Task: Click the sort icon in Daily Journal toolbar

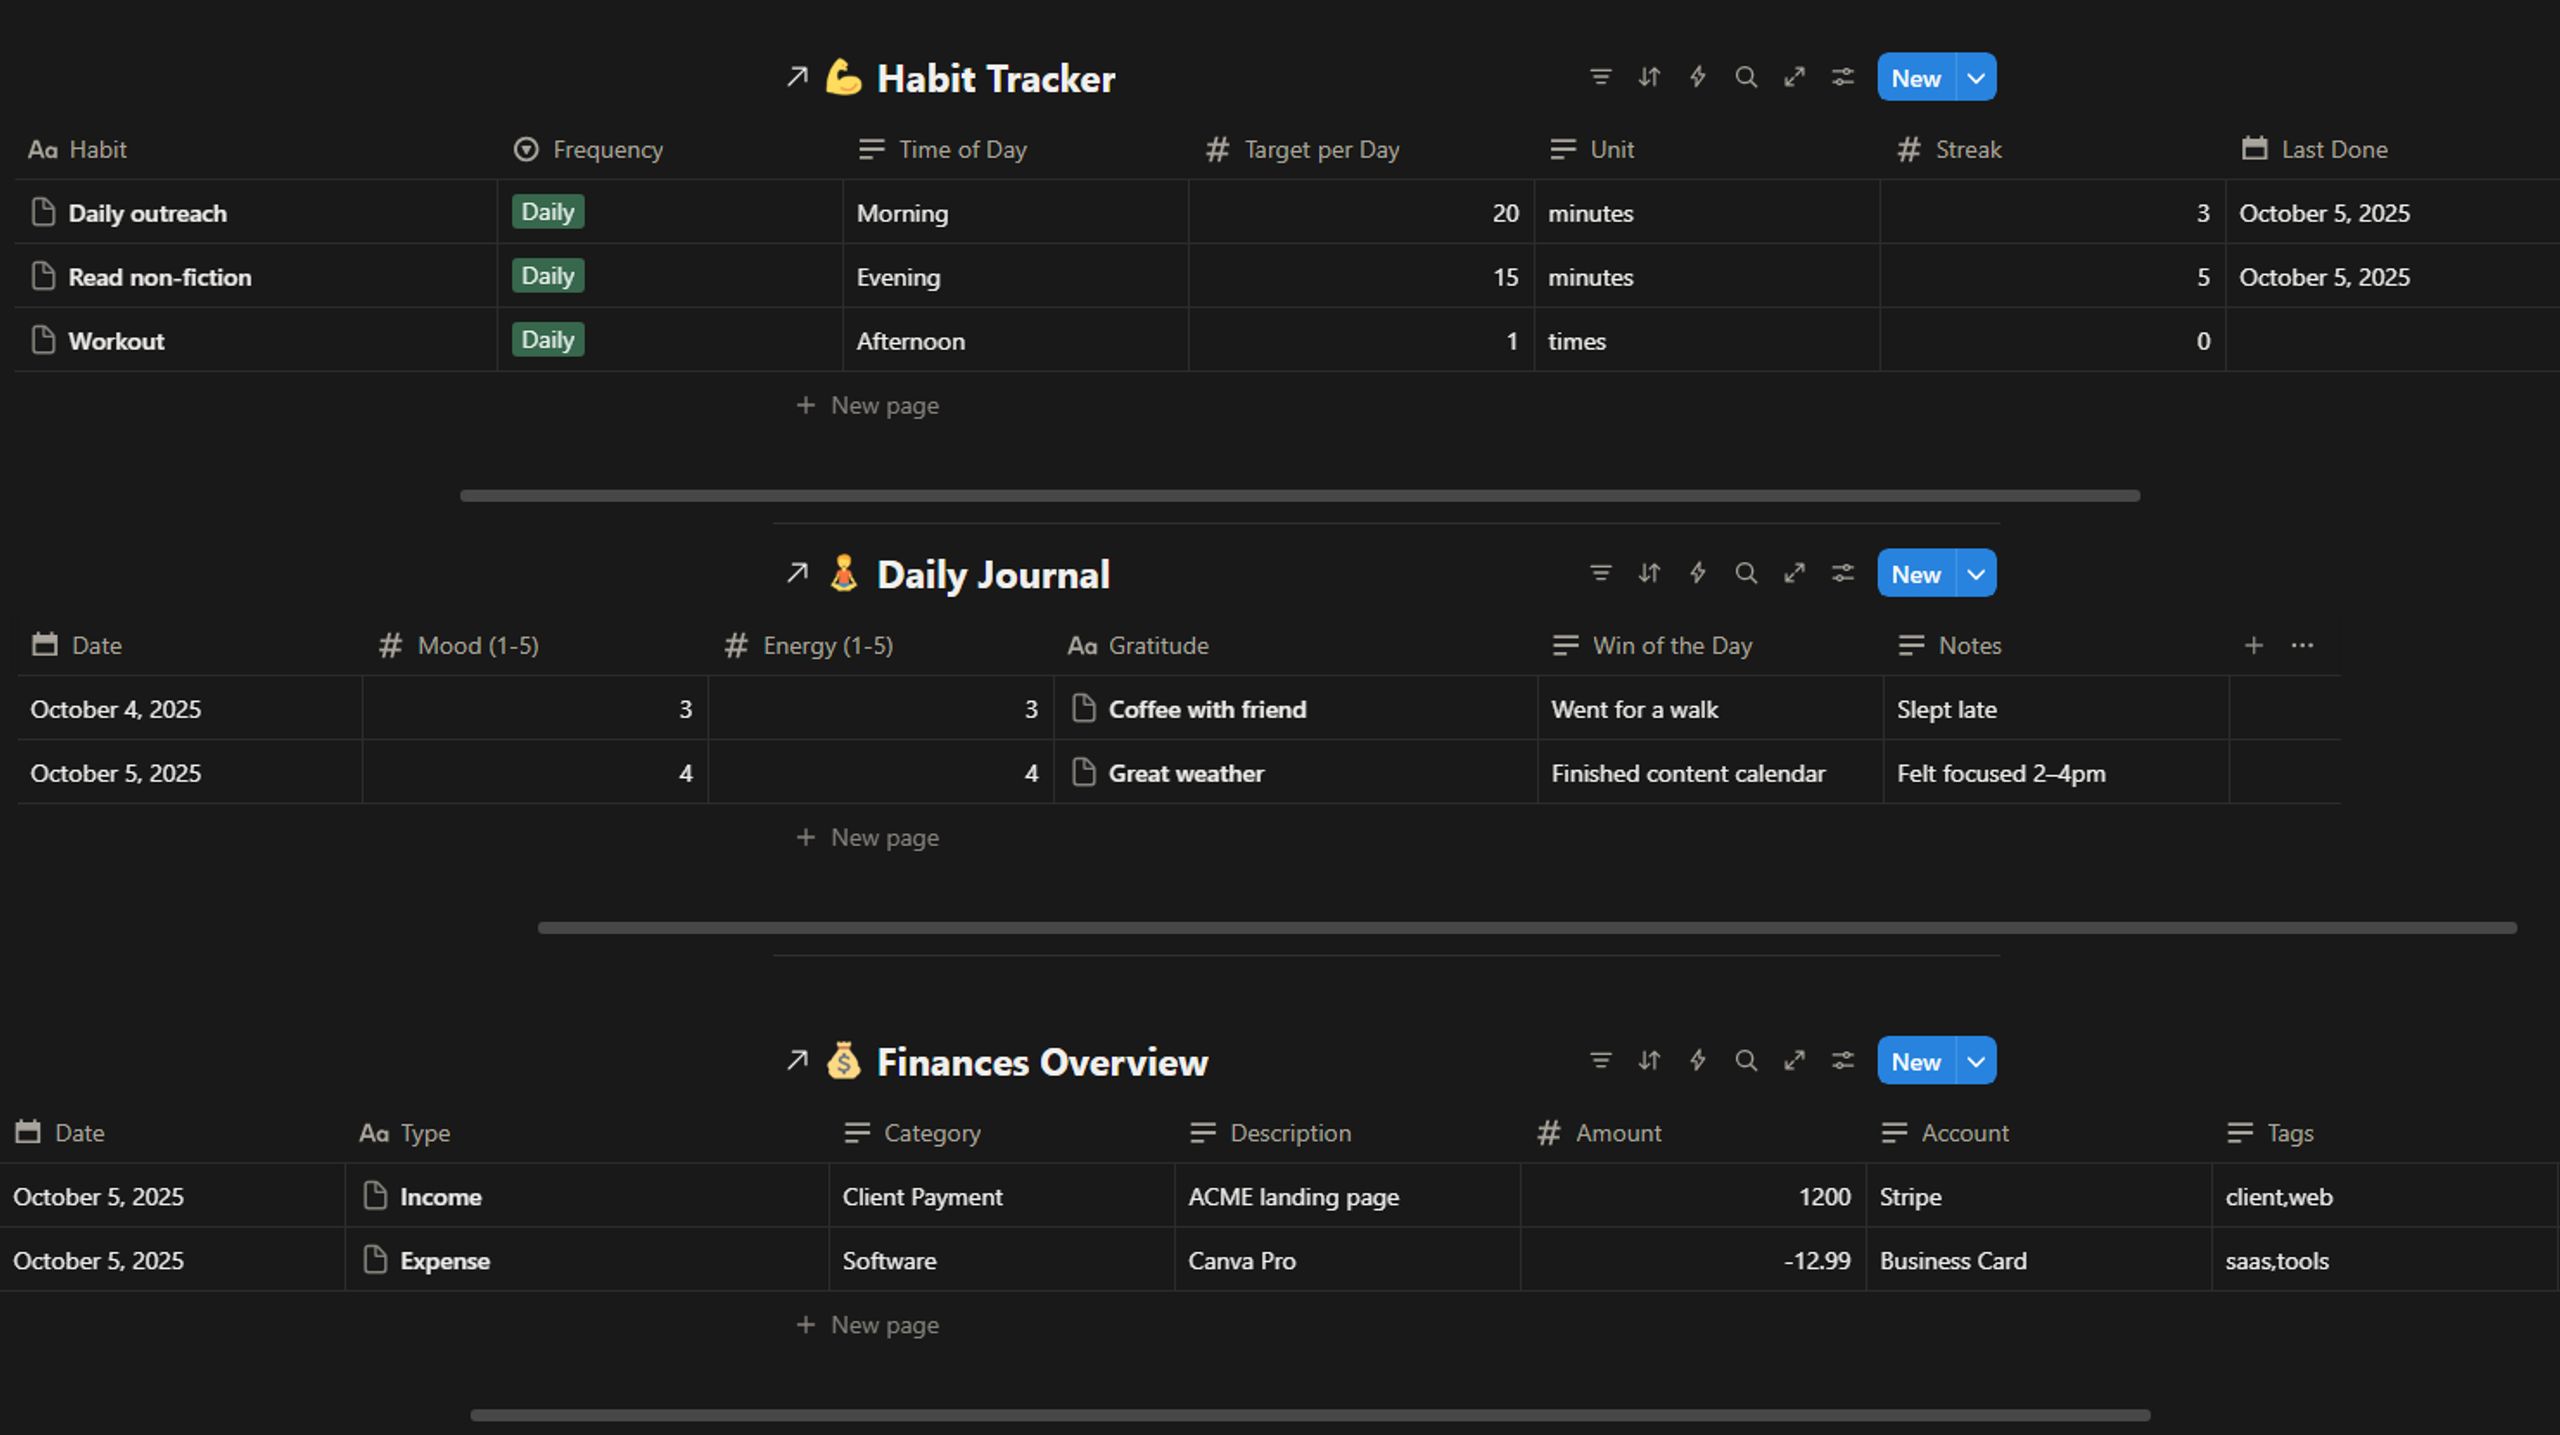Action: coord(1649,573)
